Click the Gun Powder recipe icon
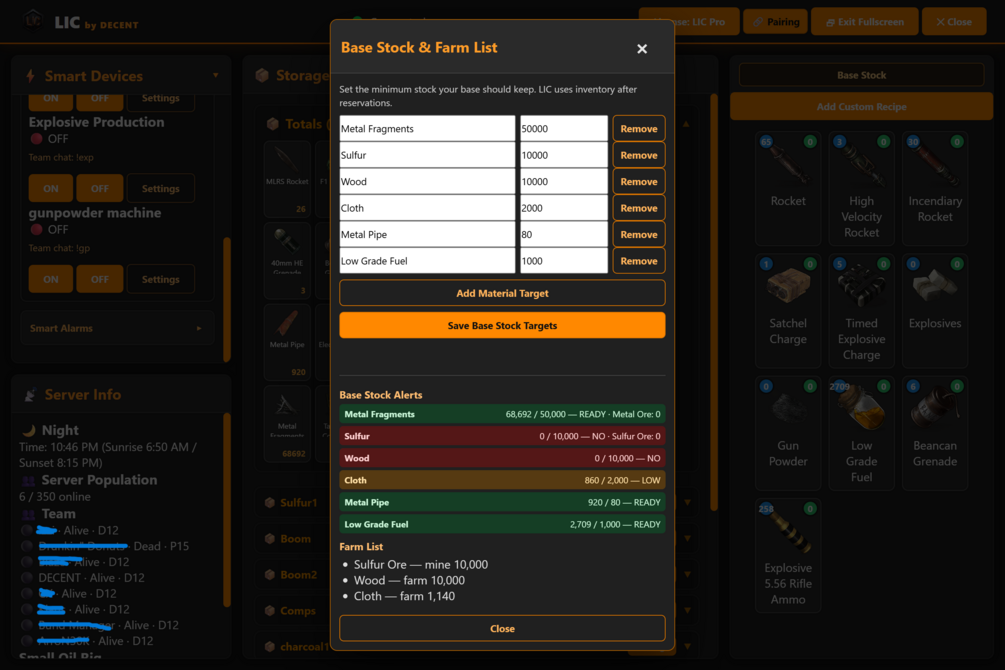1005x670 pixels. pyautogui.click(x=788, y=409)
